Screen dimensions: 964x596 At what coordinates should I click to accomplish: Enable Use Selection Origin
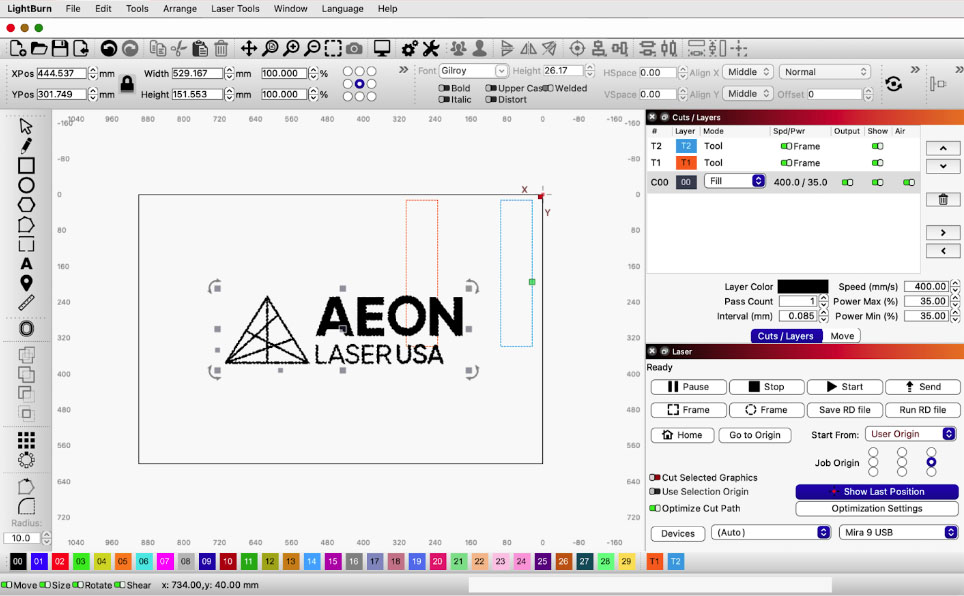coord(655,491)
